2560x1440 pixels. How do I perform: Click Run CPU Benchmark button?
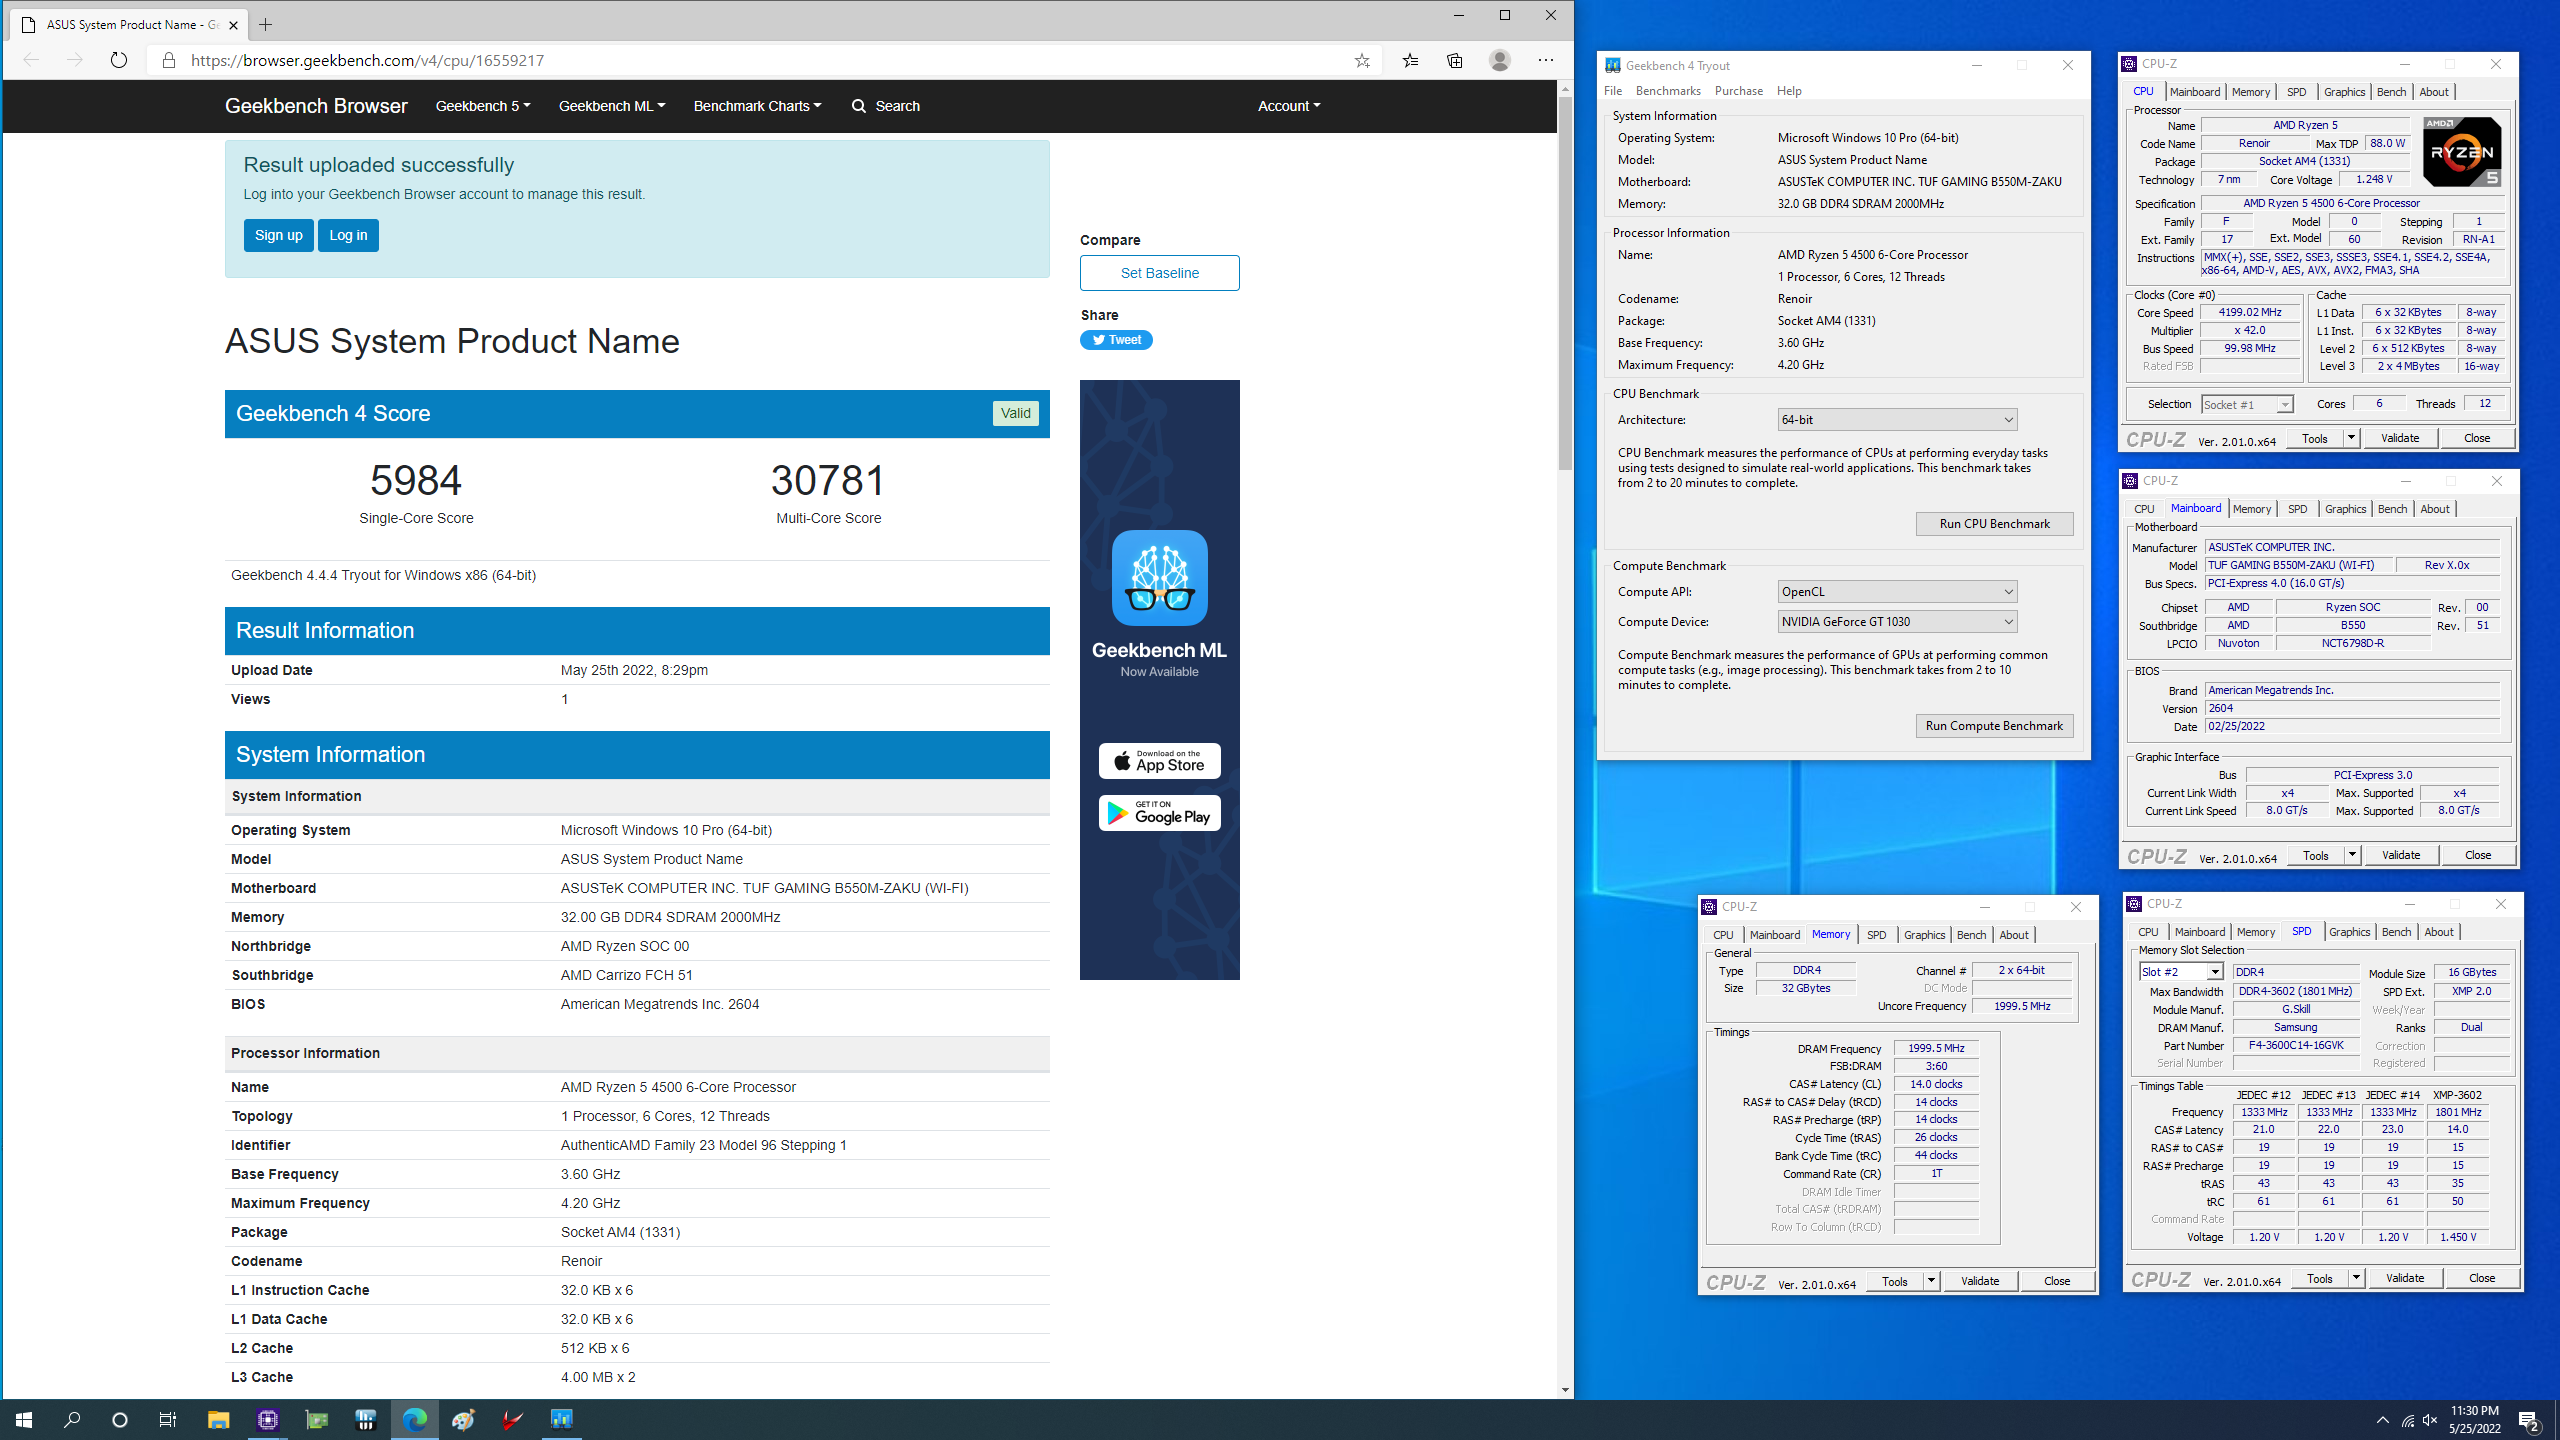(x=1994, y=524)
